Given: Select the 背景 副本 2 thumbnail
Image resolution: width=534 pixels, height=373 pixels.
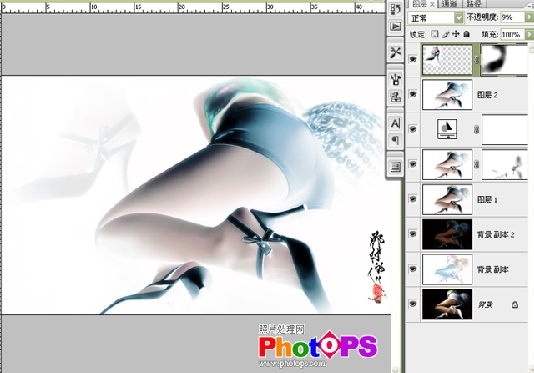Looking at the screenshot, I should tap(447, 234).
